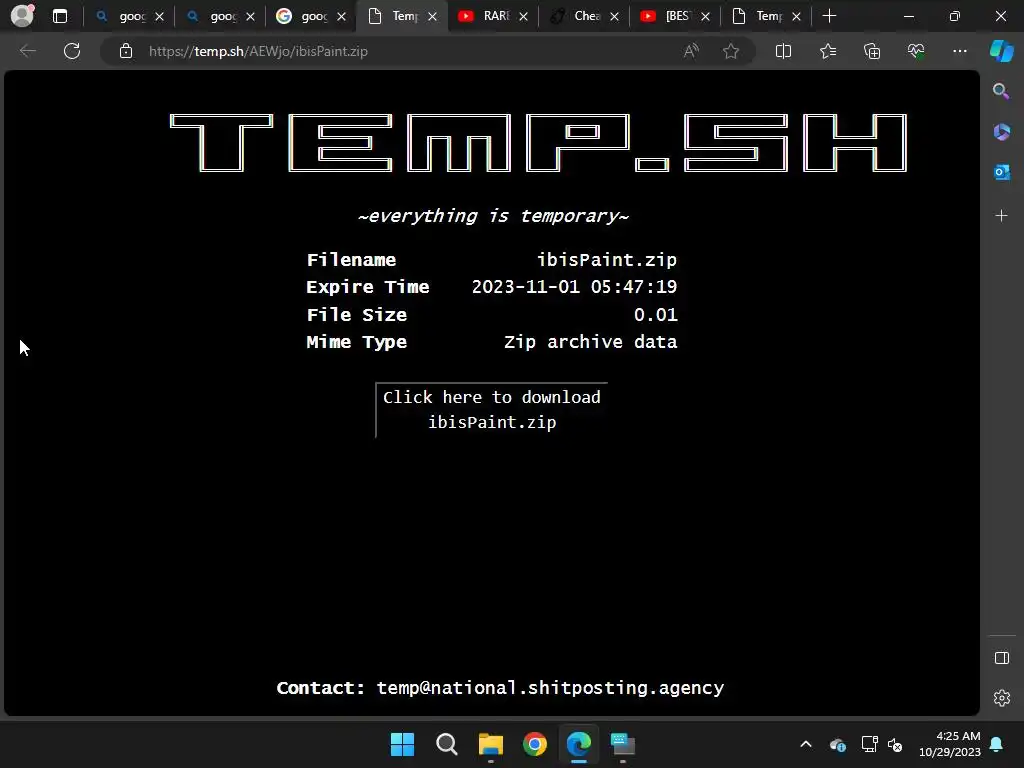1024x768 pixels.
Task: Open the Collections icon
Action: pyautogui.click(x=872, y=51)
